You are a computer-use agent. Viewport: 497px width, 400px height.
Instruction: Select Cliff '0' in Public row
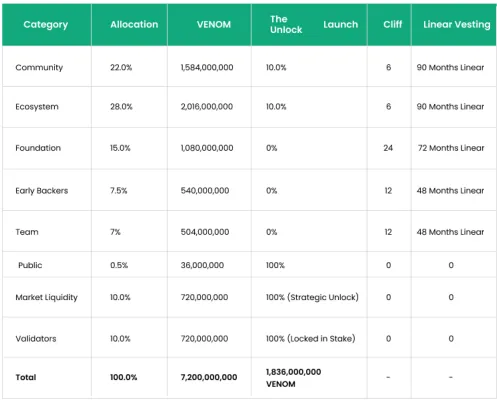(388, 265)
